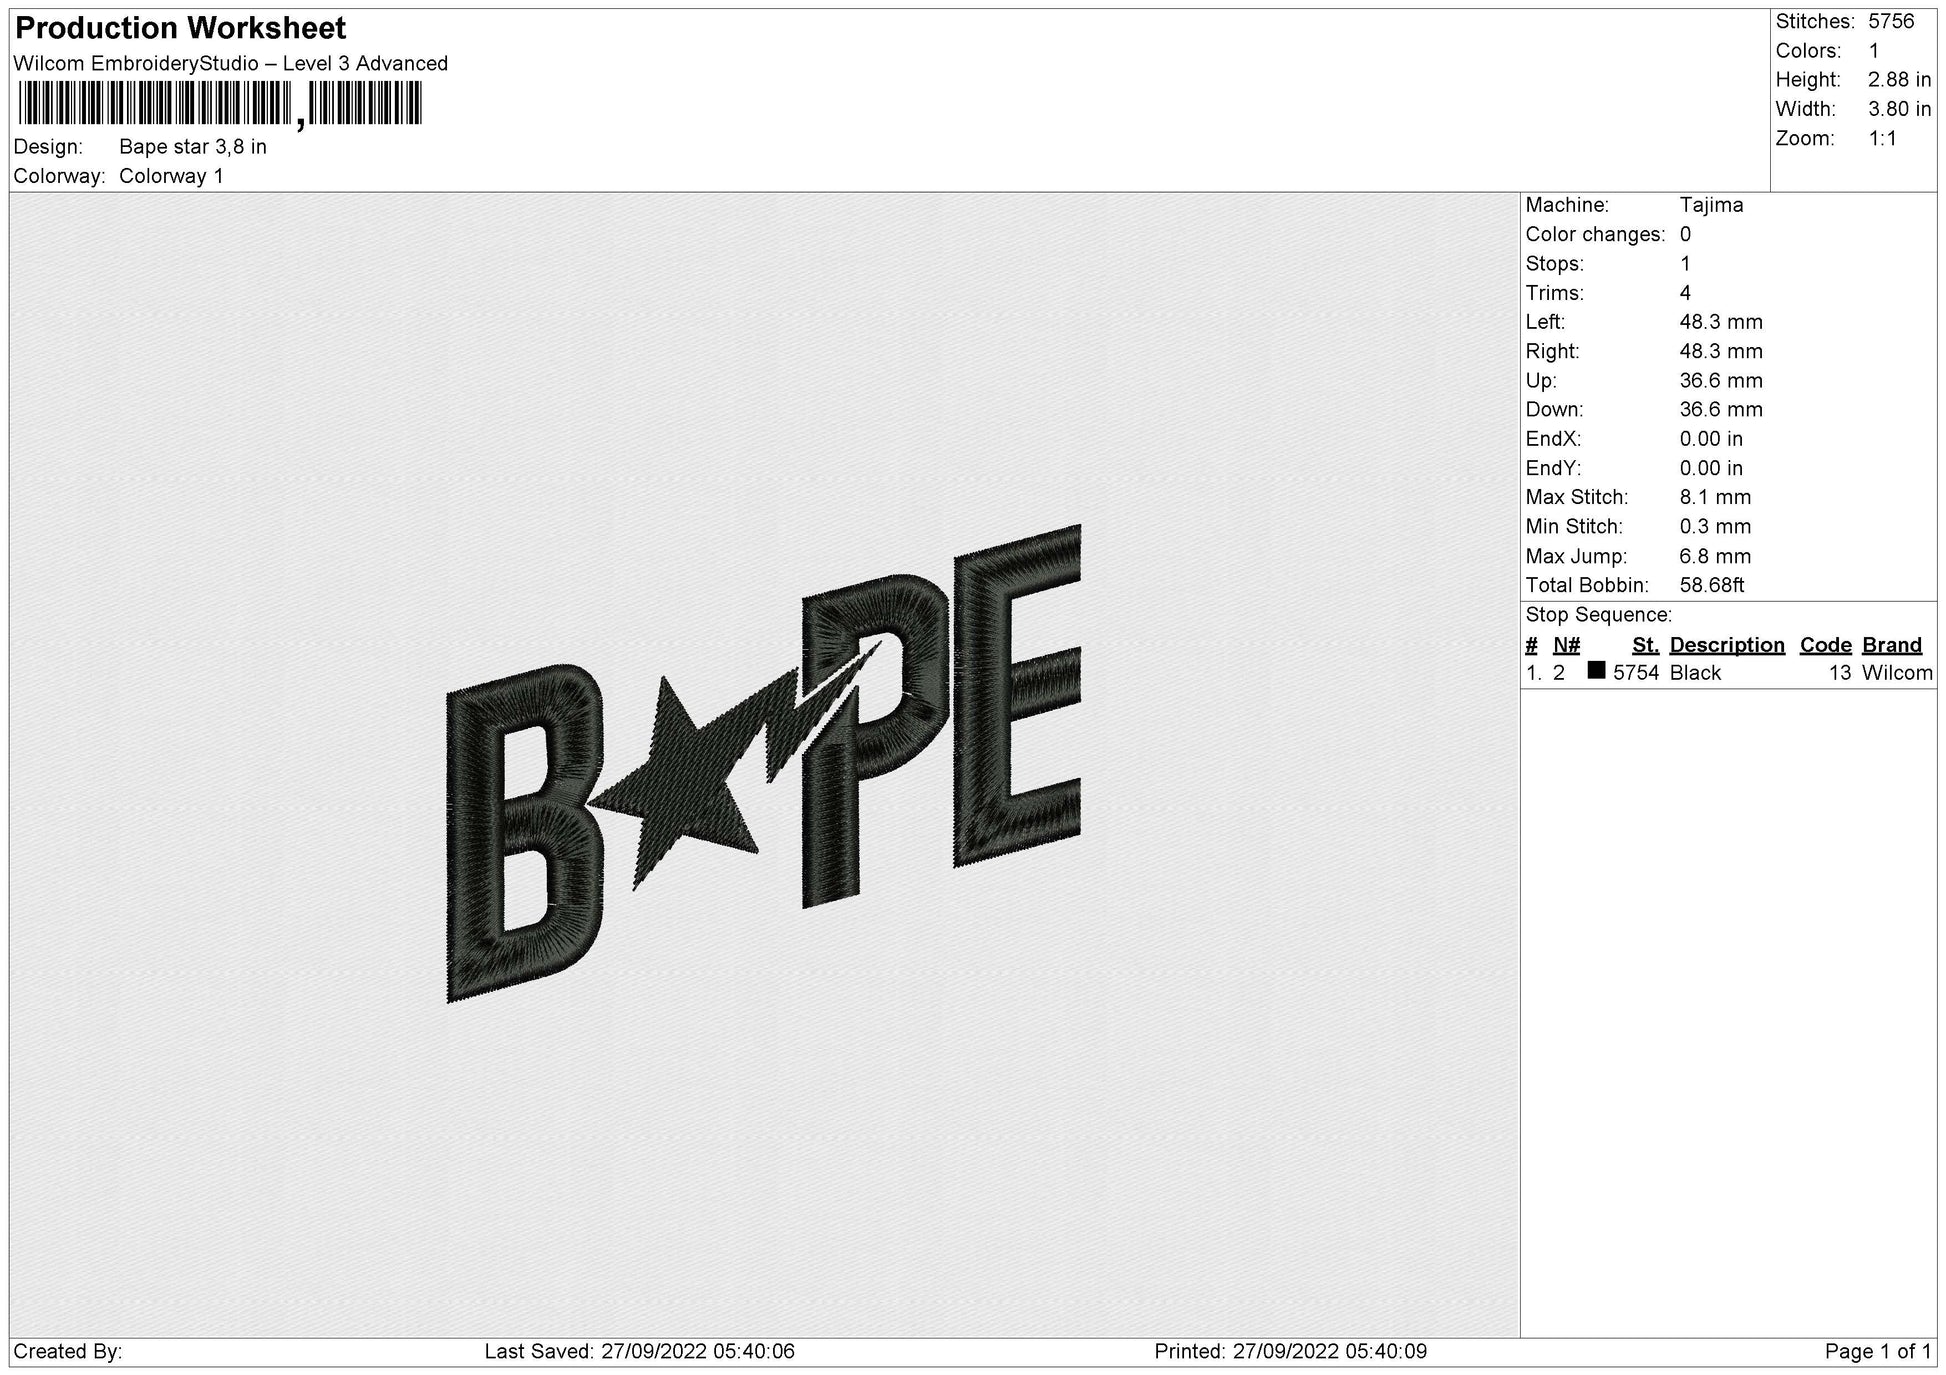Click the 'Last Saved: 27/09/2022 05:40:06' footer text

[x=640, y=1352]
